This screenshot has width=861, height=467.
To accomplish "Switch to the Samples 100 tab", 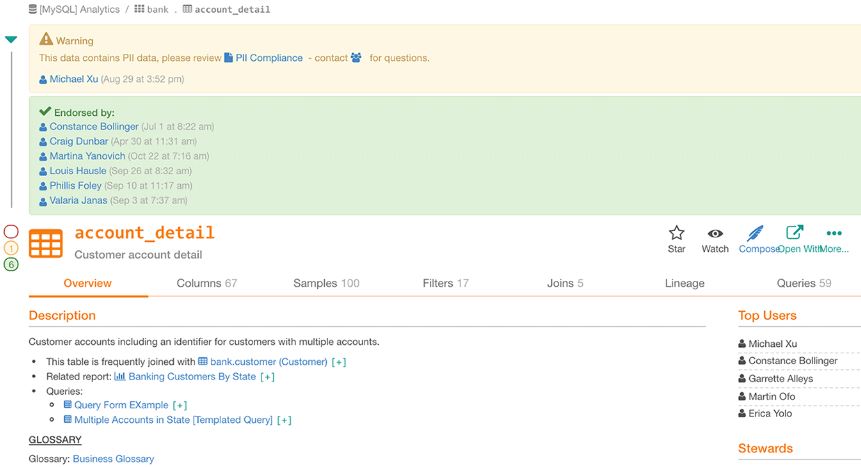I will click(x=326, y=283).
